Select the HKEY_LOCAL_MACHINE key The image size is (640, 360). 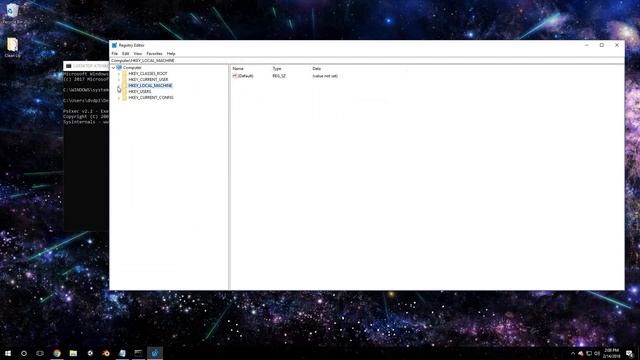(150, 86)
